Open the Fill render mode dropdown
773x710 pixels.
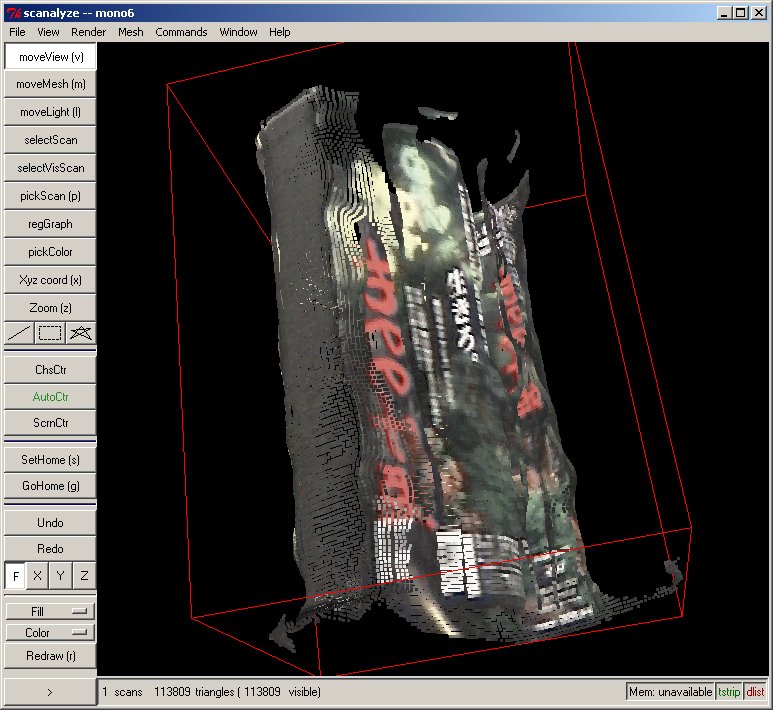[50, 611]
